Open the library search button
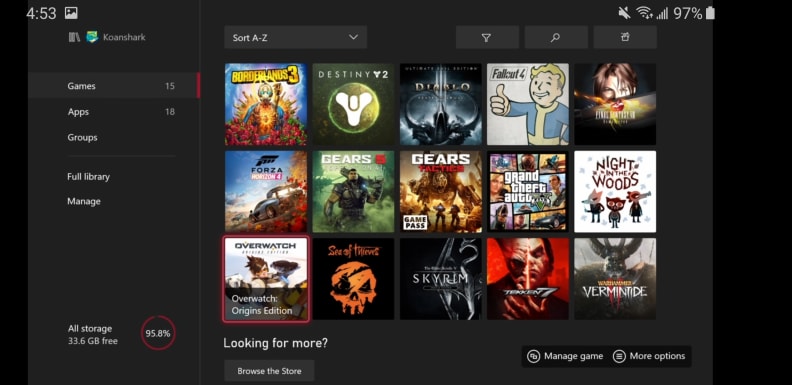The height and width of the screenshot is (385, 792). pos(556,37)
